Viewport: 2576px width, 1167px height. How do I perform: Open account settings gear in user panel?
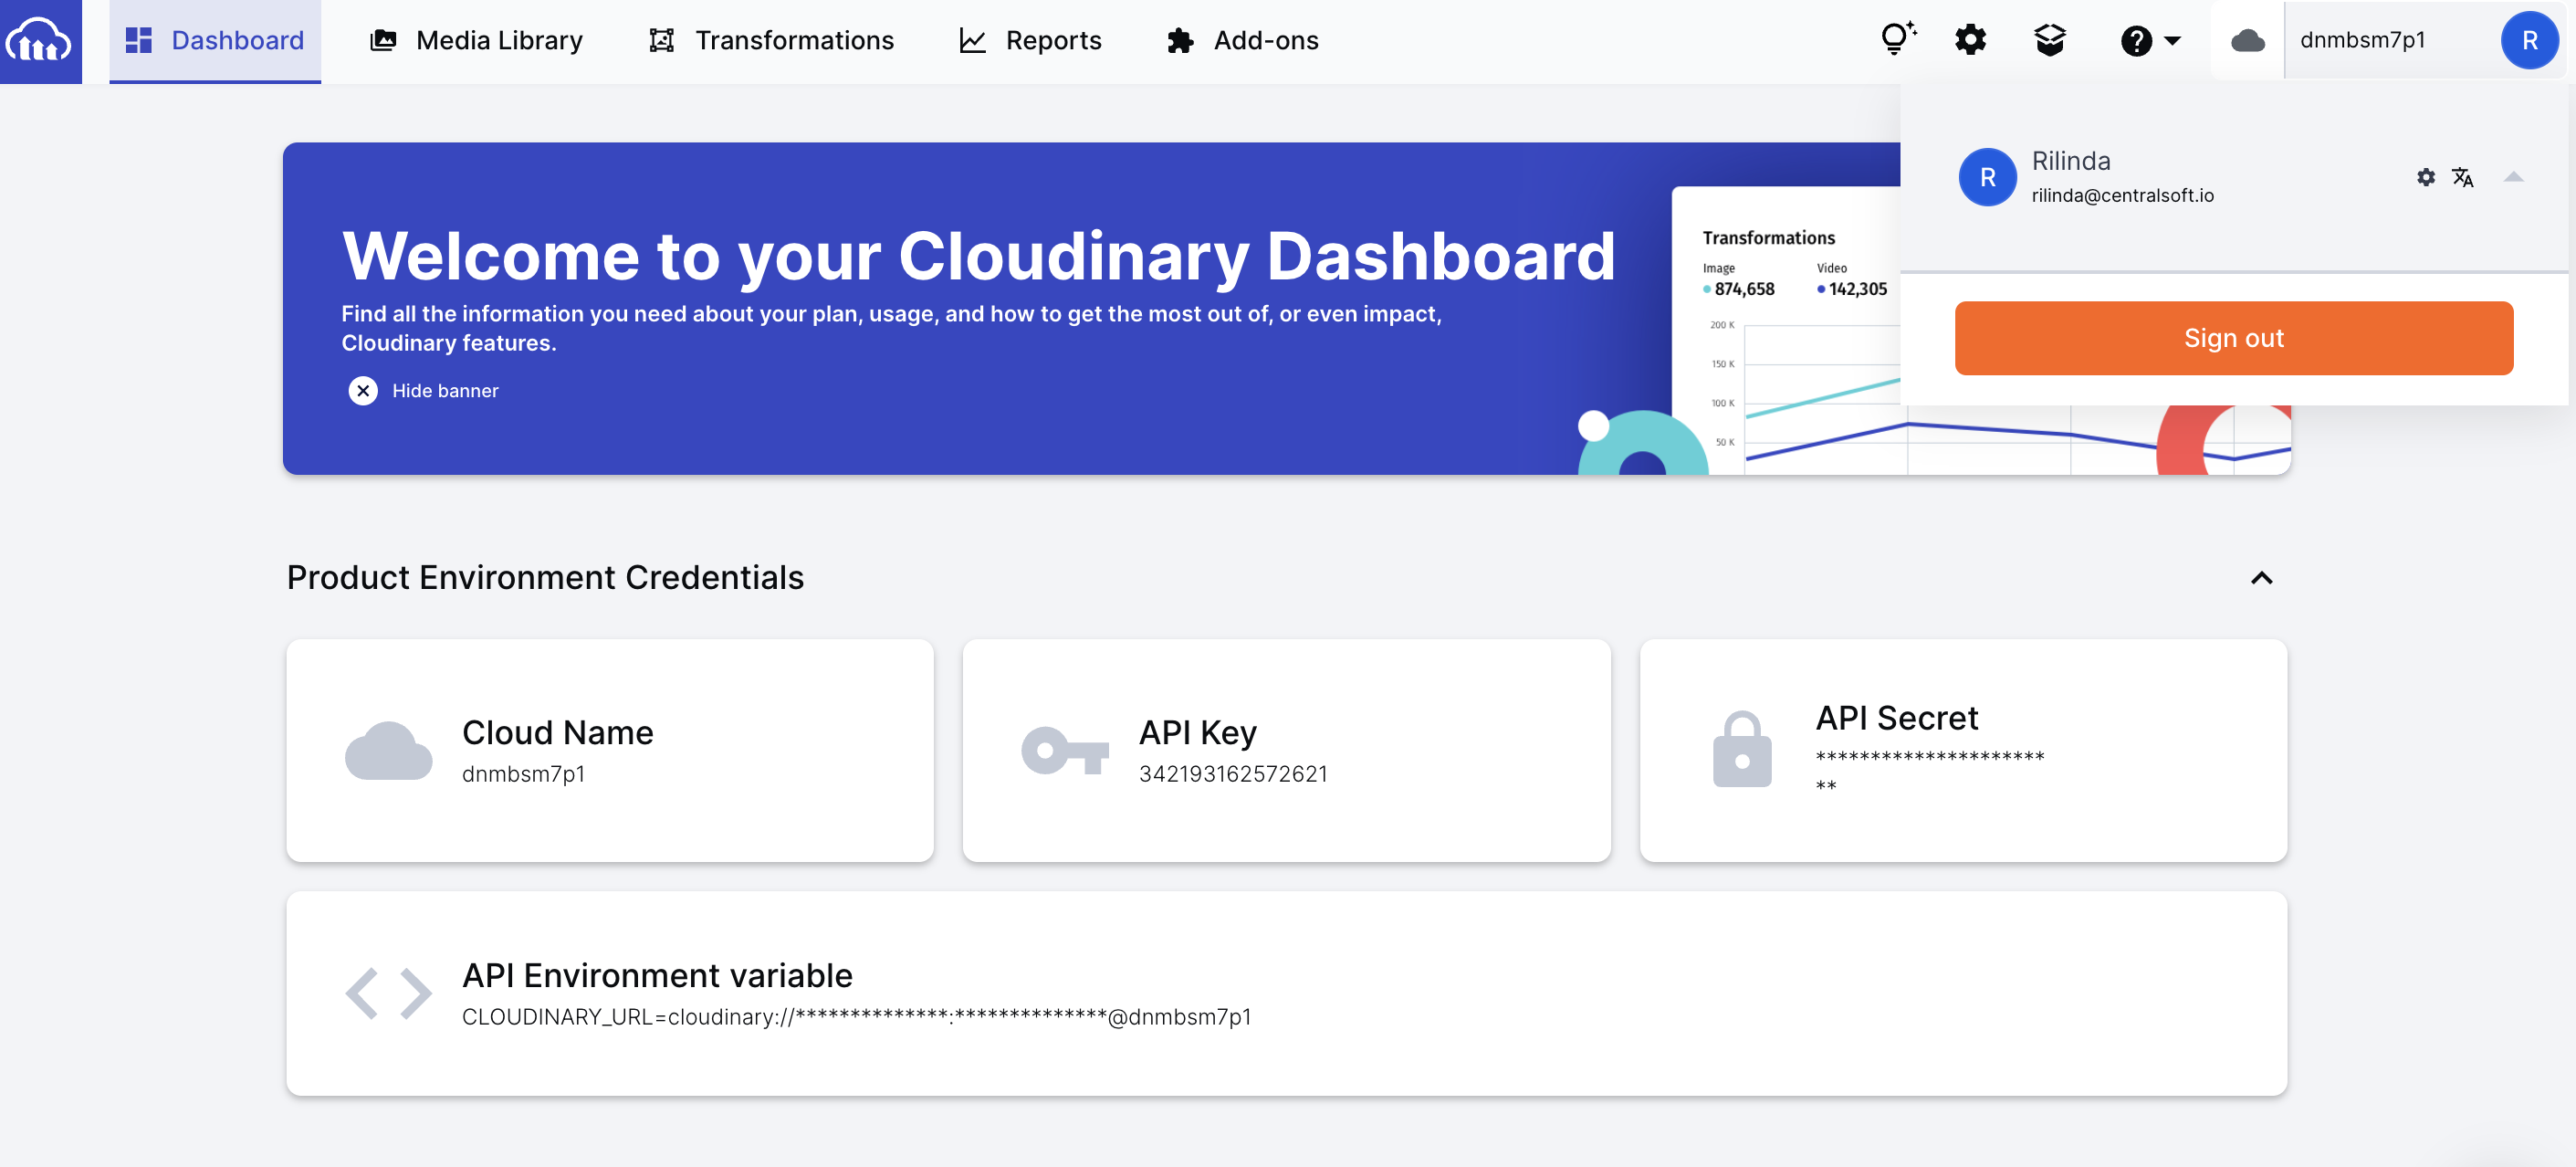click(x=2425, y=177)
